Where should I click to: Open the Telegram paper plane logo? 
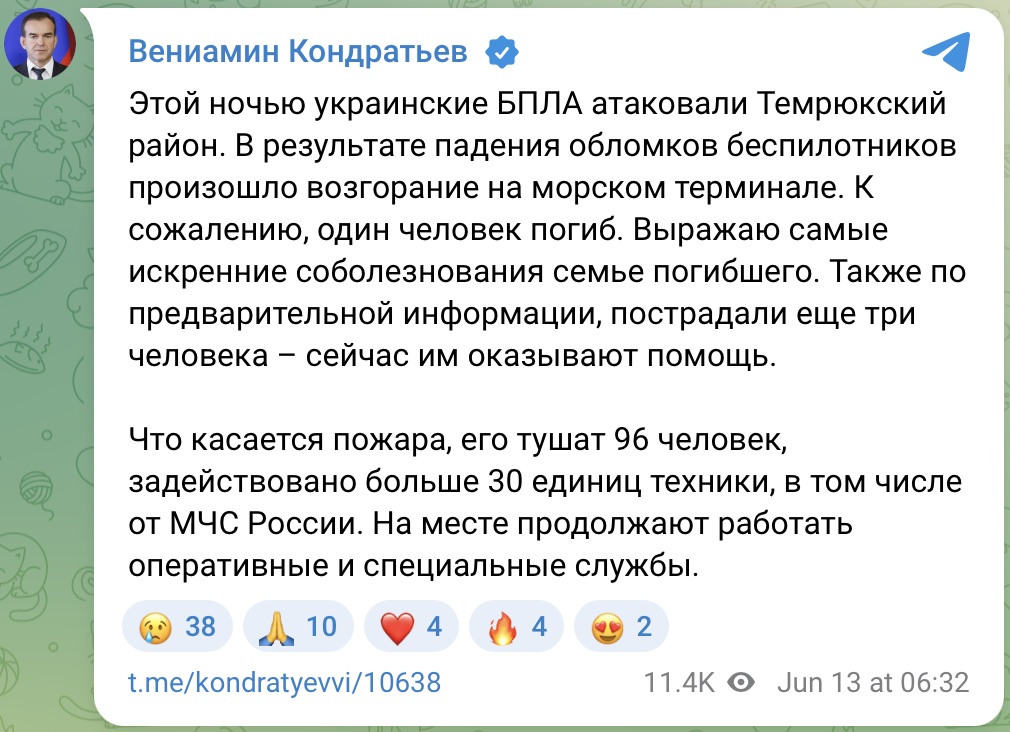tap(946, 51)
